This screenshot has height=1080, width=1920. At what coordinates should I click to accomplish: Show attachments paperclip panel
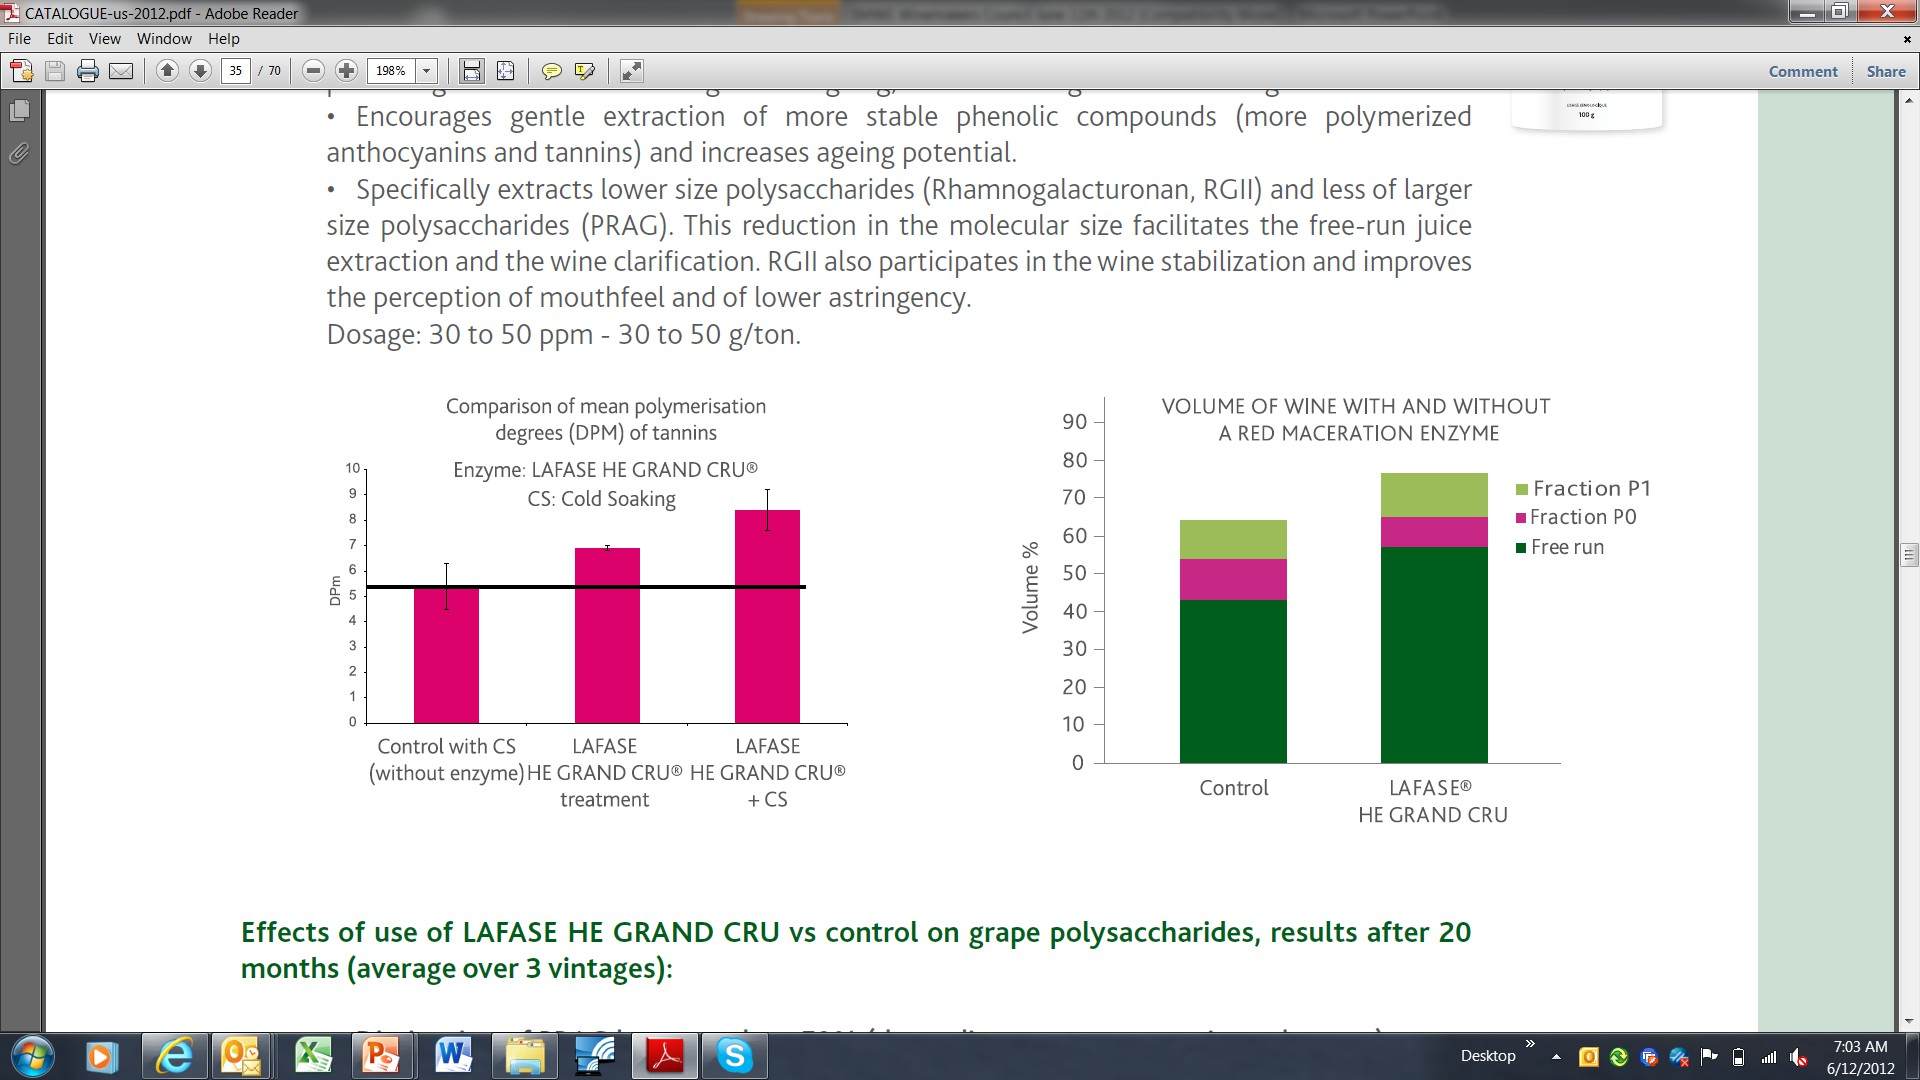19,153
